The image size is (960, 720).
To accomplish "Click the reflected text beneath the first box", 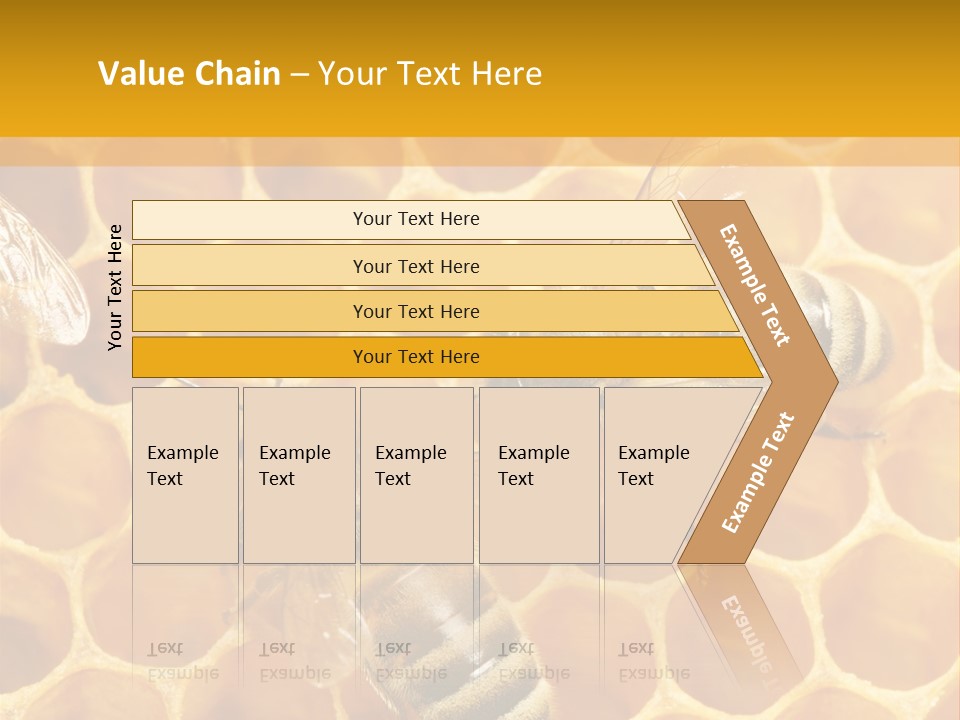I will tap(183, 661).
